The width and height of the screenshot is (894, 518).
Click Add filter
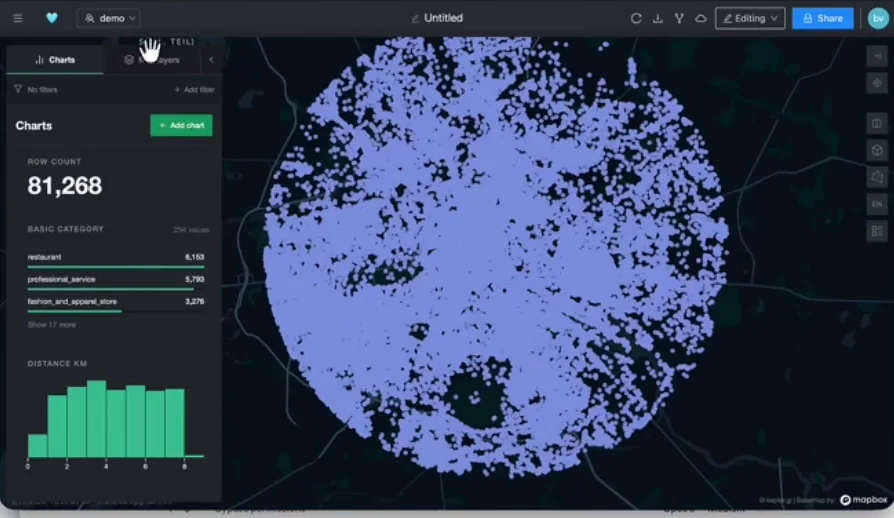(194, 89)
